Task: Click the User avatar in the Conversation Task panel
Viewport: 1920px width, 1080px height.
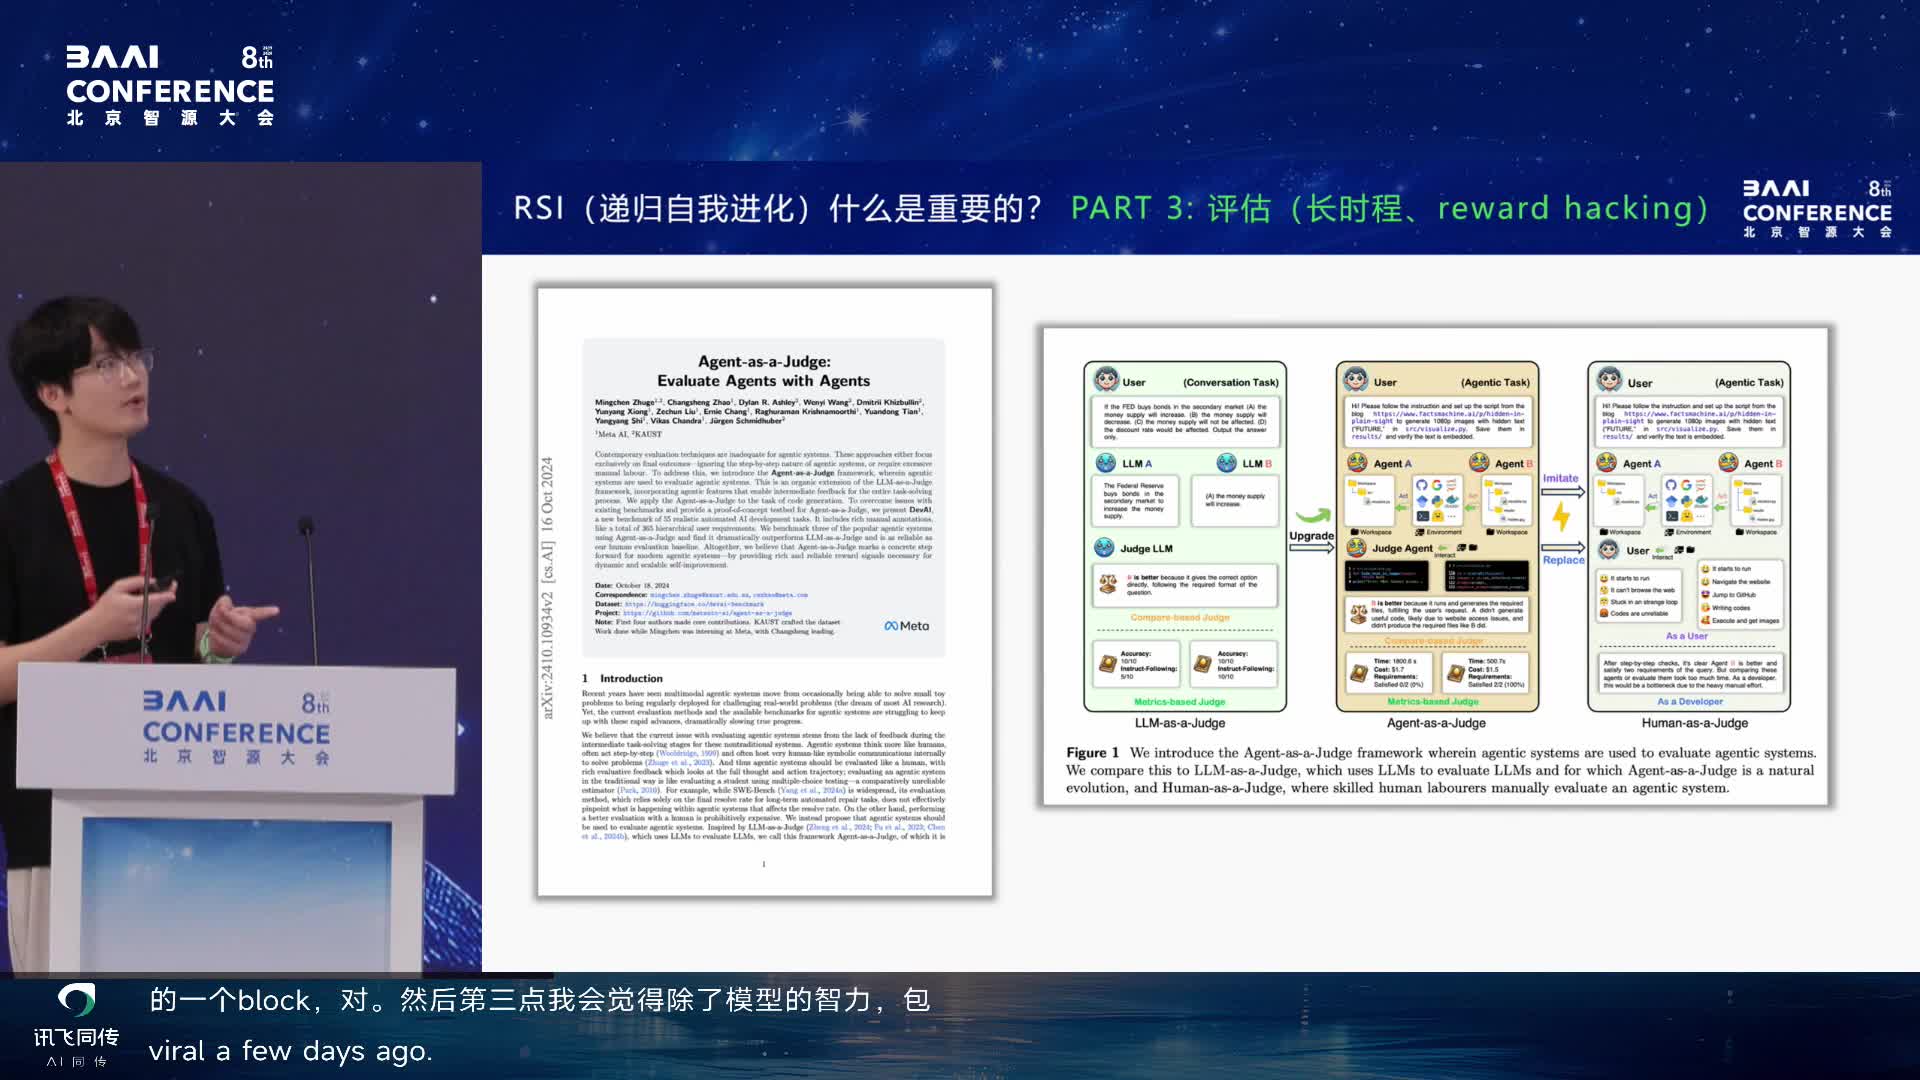Action: [x=1106, y=380]
